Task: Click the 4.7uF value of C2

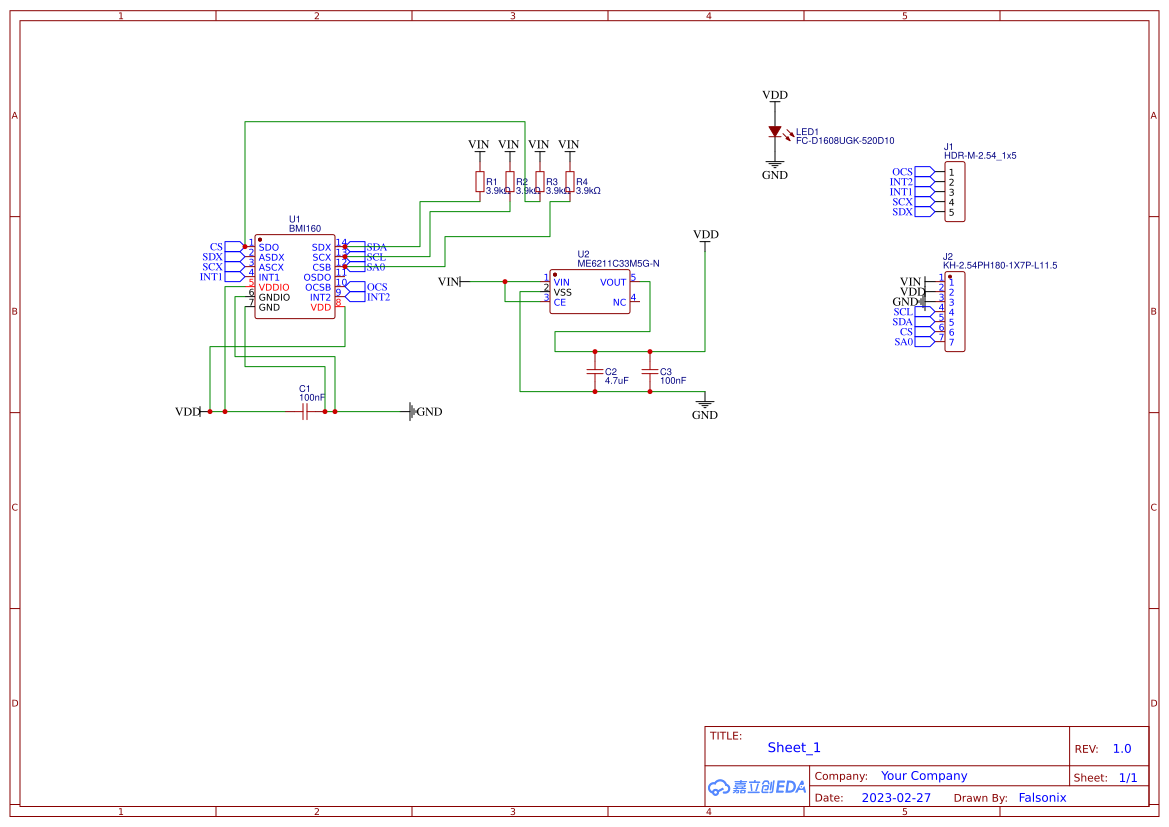Action: point(617,381)
